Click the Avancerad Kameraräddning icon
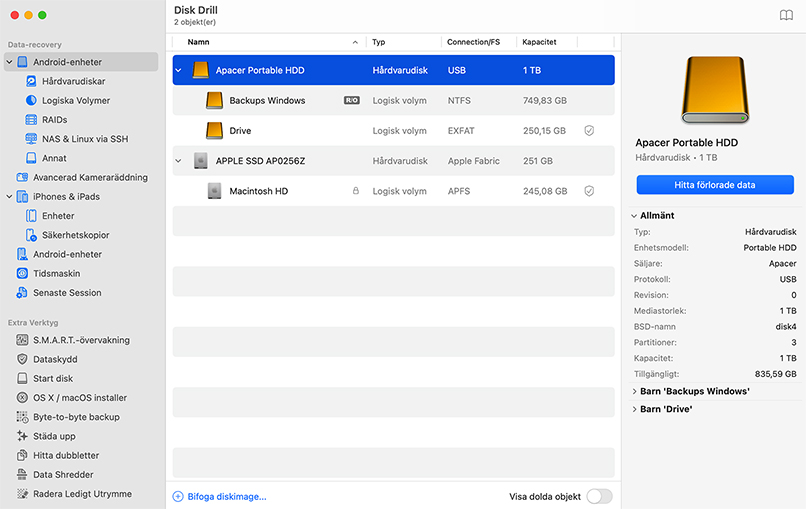This screenshot has height=509, width=806. (x=22, y=177)
